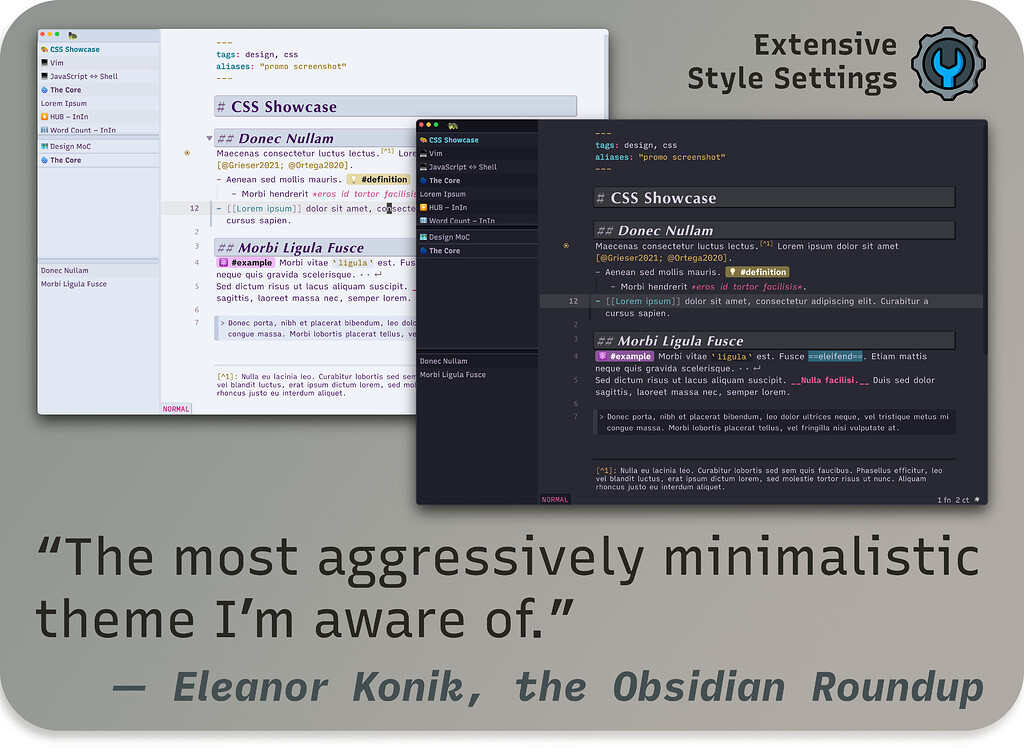Click the pencil icon at the status bar's right edge
1024x748 pixels.
[977, 500]
